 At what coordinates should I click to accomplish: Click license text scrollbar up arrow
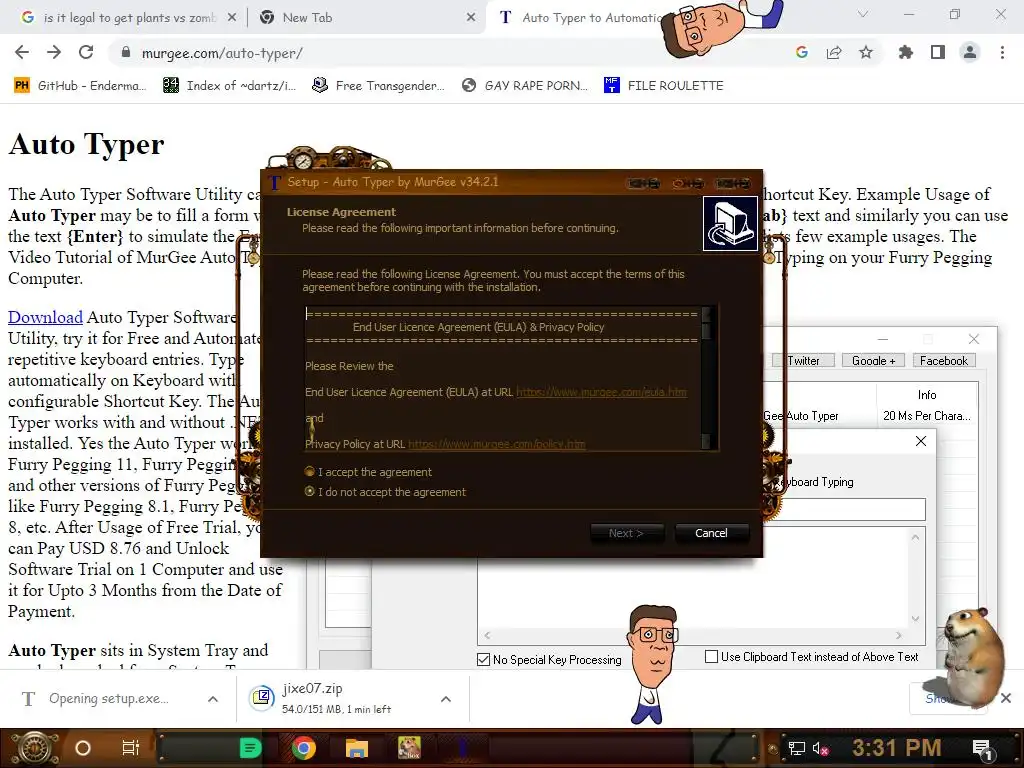pyautogui.click(x=706, y=314)
